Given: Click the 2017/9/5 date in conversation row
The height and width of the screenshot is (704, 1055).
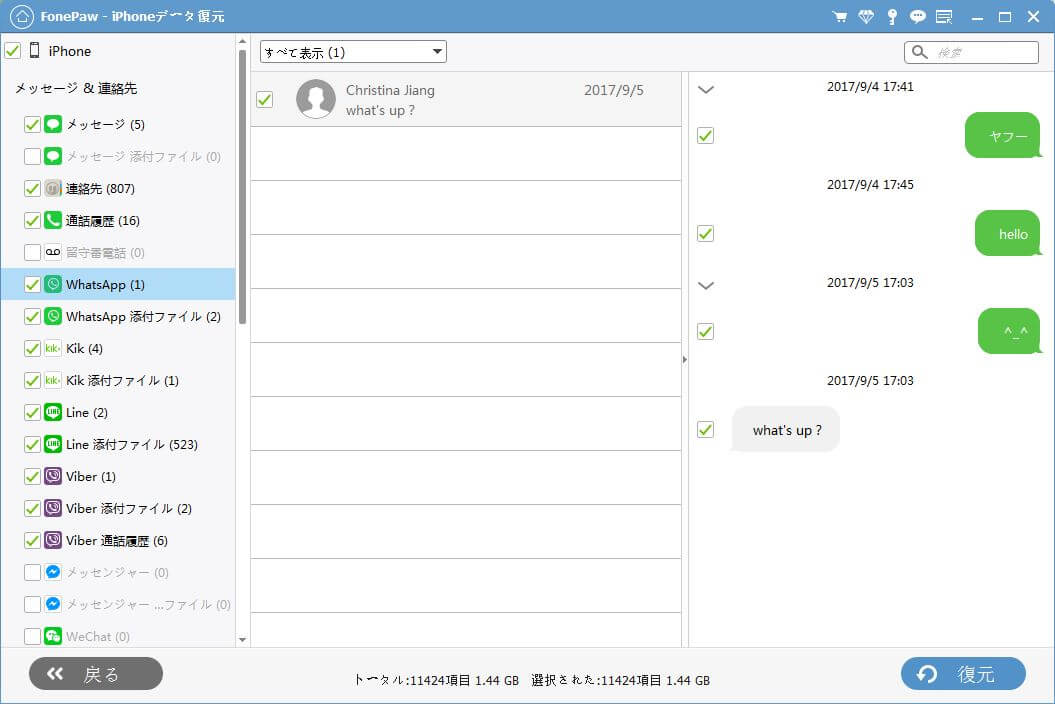Looking at the screenshot, I should [614, 90].
